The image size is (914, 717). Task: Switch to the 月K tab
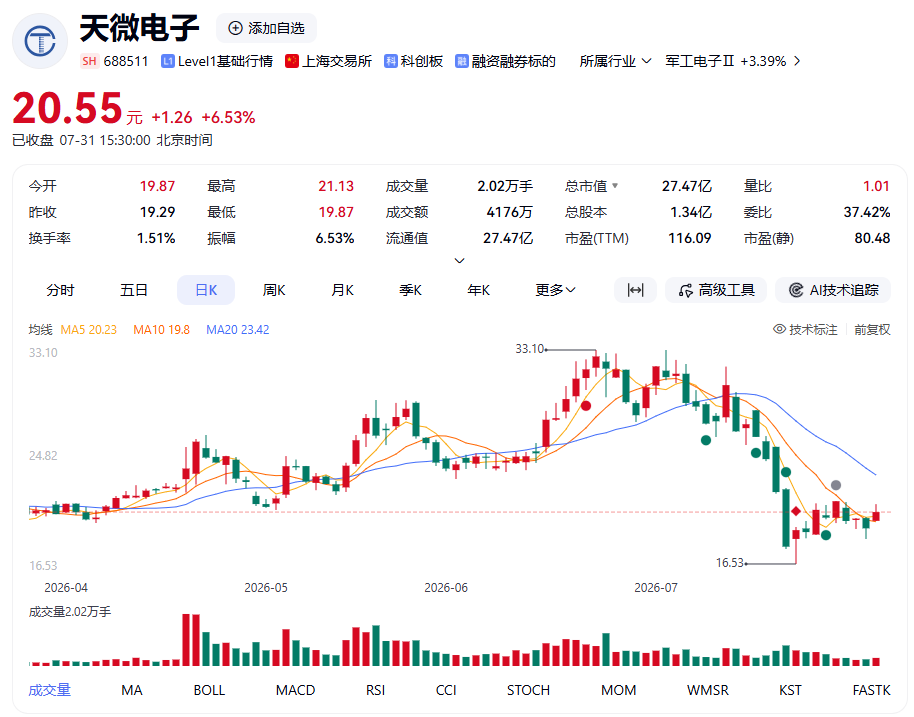(343, 290)
